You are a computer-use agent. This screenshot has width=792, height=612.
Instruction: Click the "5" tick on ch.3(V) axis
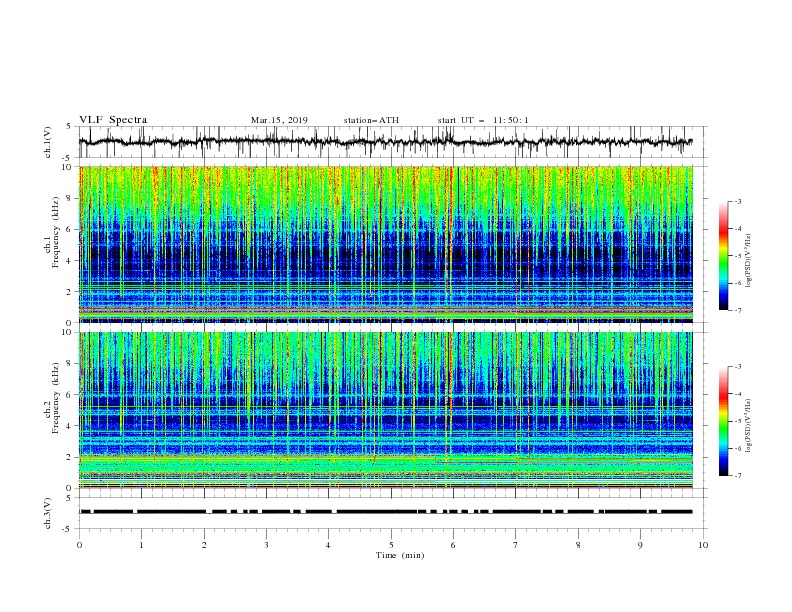click(70, 497)
